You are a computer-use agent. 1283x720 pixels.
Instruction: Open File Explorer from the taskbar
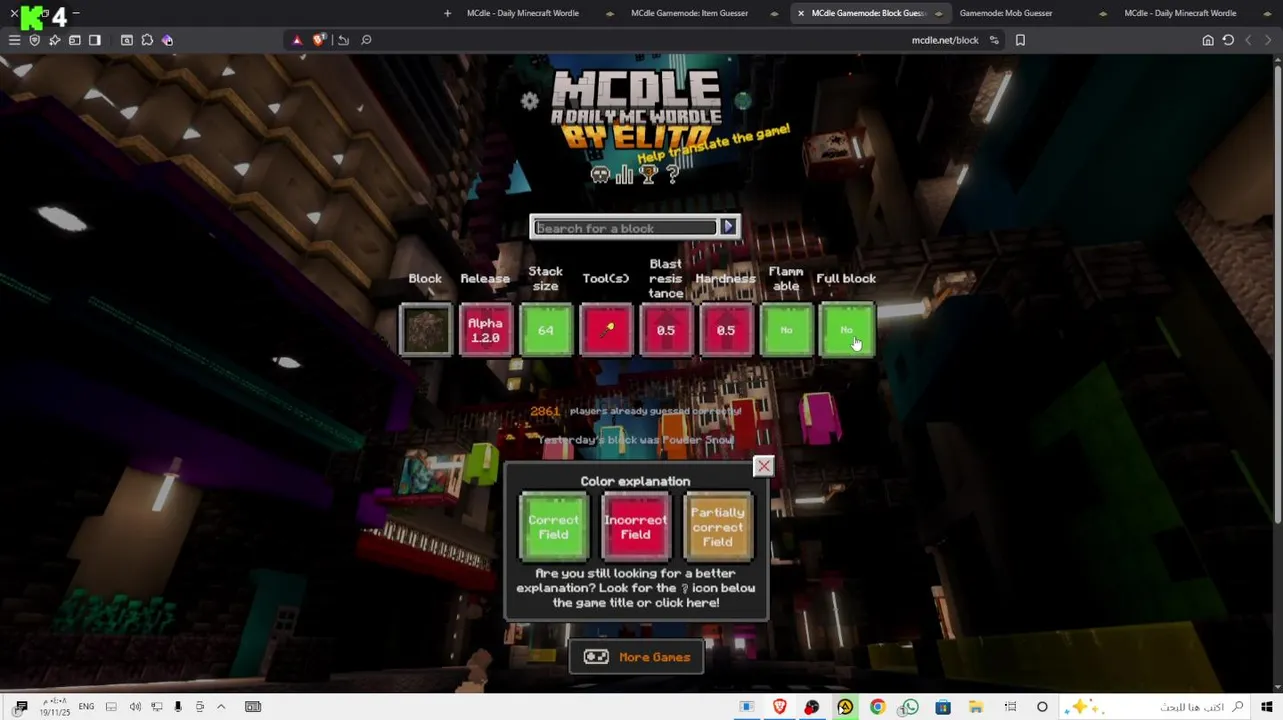point(975,707)
